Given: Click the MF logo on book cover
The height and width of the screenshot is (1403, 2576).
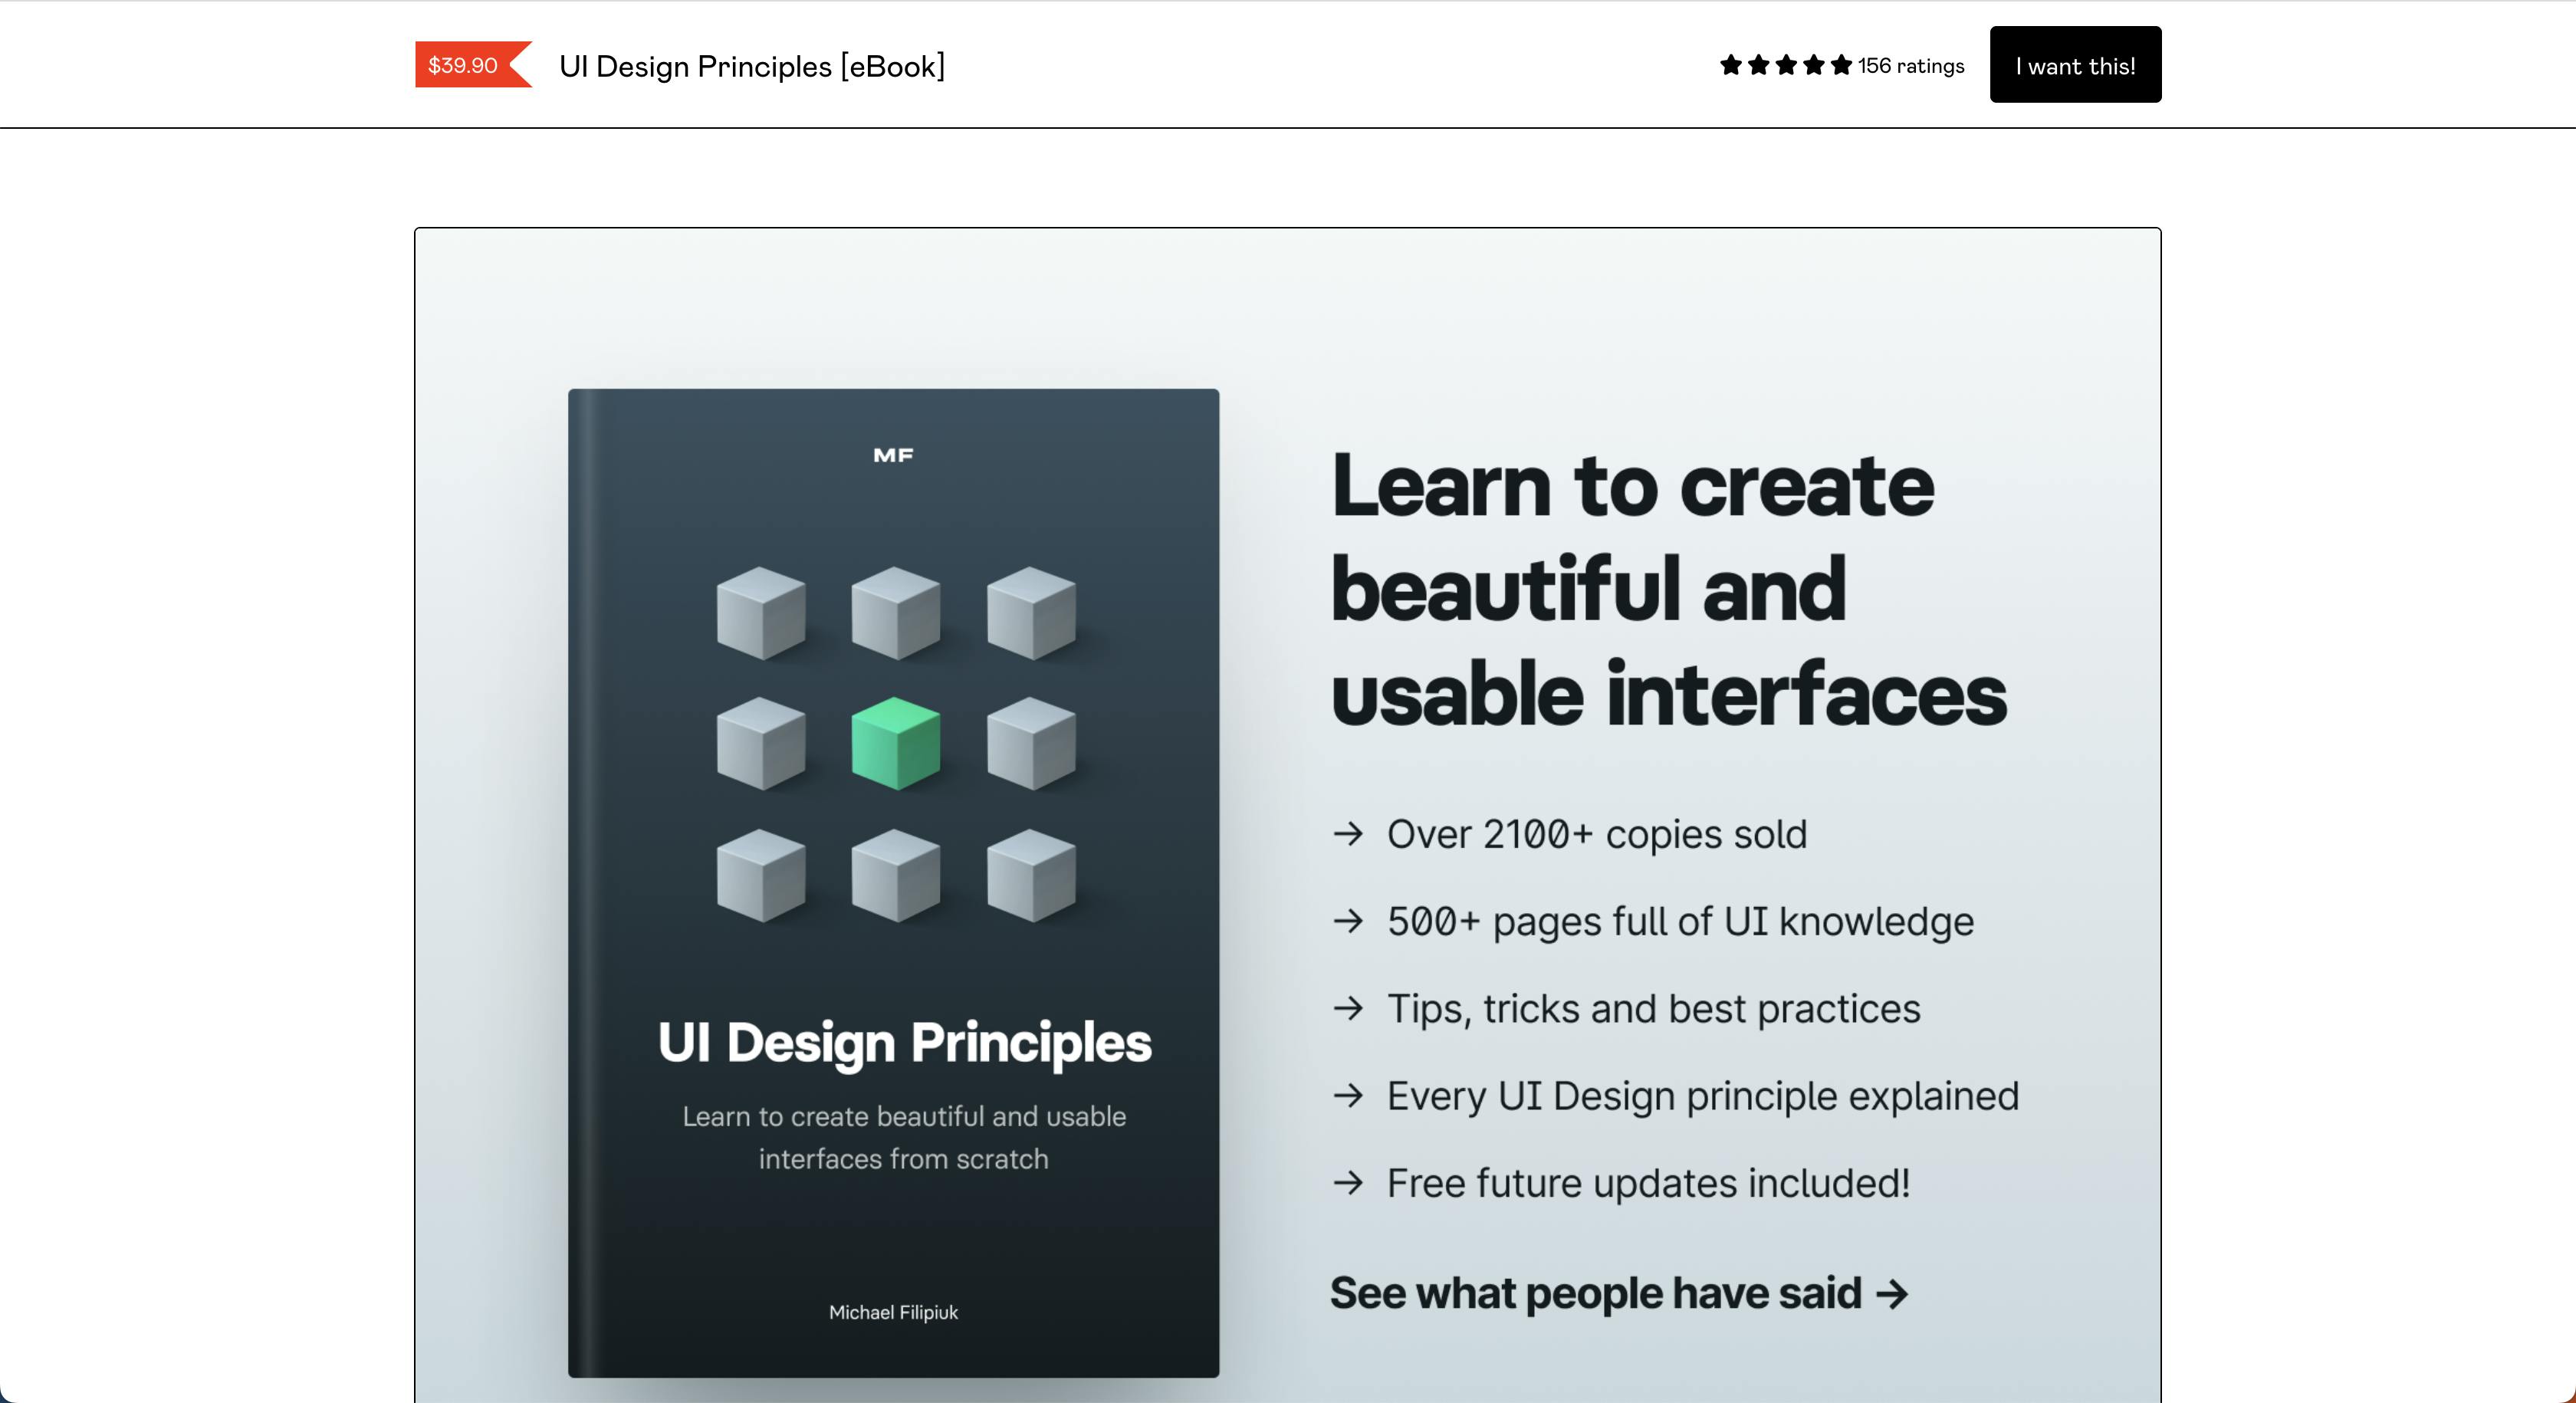Looking at the screenshot, I should click(x=893, y=456).
